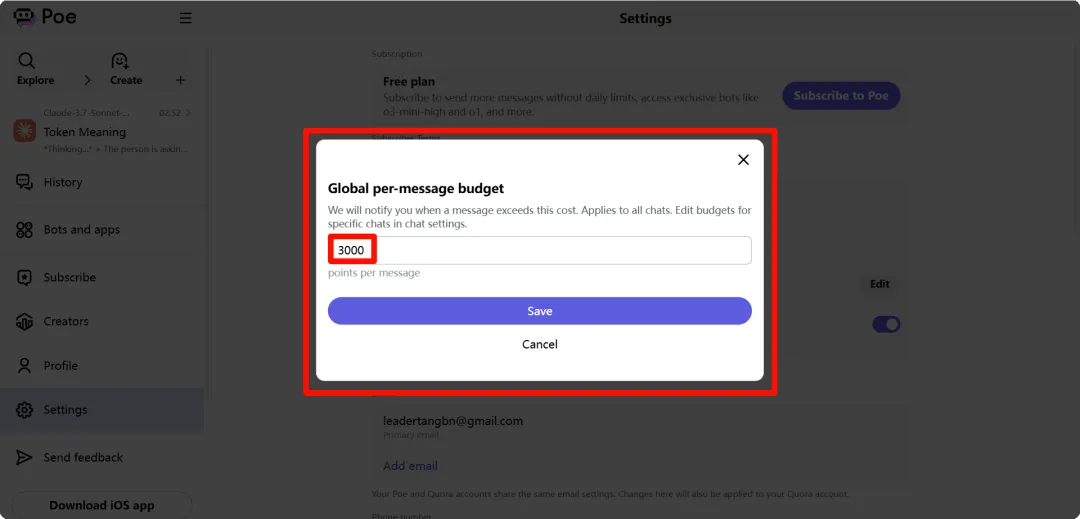This screenshot has height=519, width=1080.
Task: Expand the chevron next to Explore
Action: (x=87, y=80)
